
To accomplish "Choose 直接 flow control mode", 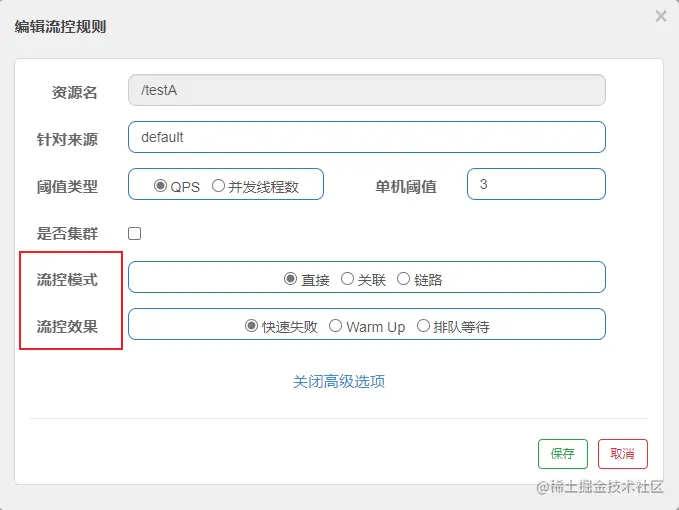I will tap(290, 279).
